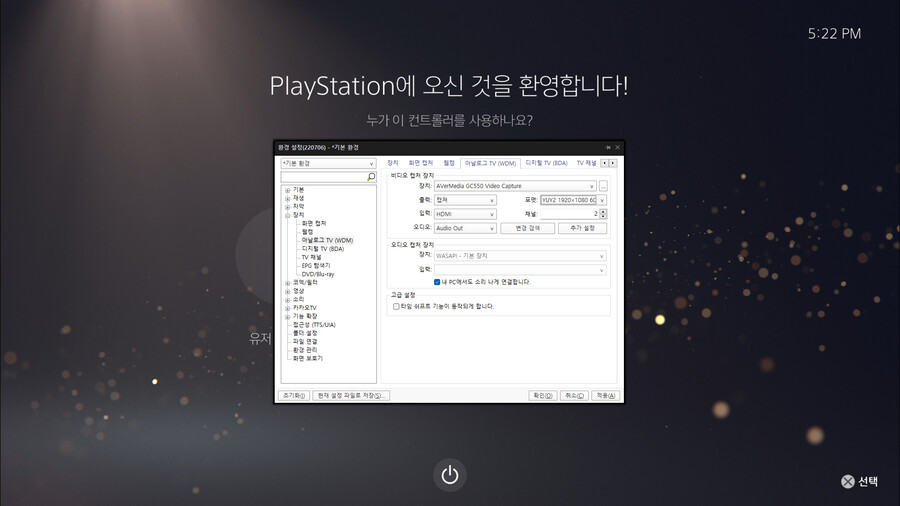This screenshot has width=900, height=506.
Task: Close the 환경 설정 dialog
Action: [618, 147]
